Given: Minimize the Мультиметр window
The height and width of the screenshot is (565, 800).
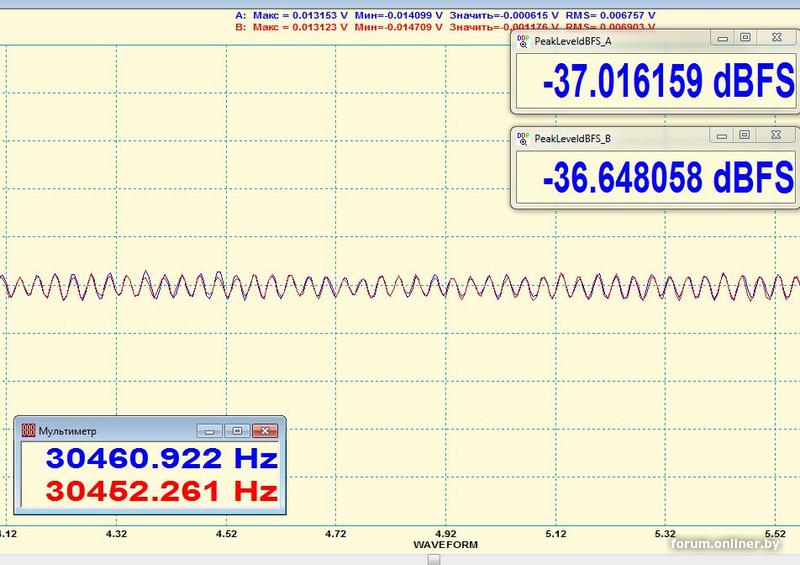Looking at the screenshot, I should point(209,431).
